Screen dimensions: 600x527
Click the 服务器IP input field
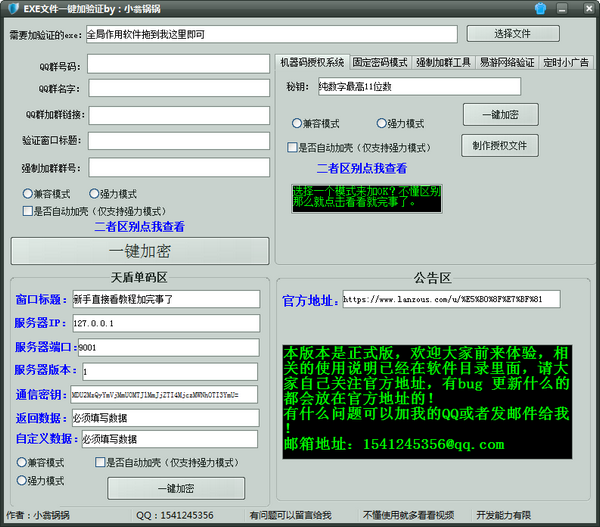coord(166,323)
